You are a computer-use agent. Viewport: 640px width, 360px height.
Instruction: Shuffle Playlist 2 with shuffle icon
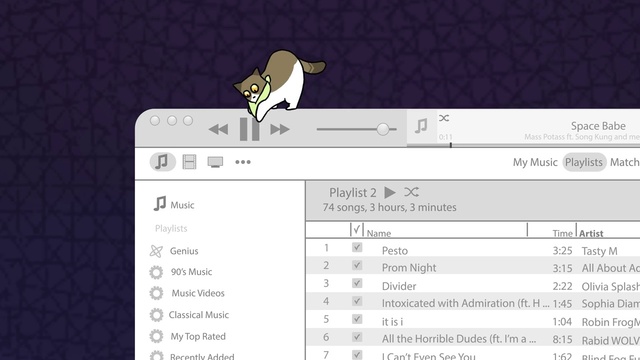click(411, 192)
